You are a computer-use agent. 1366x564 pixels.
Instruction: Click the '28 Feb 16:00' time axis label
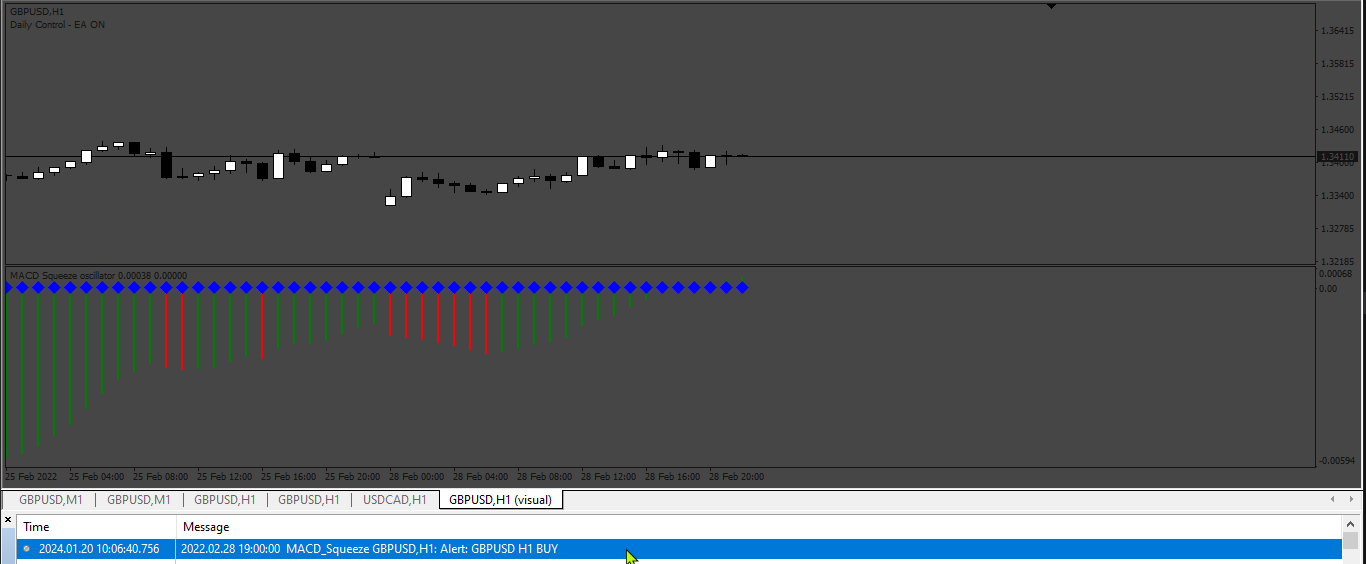click(x=673, y=477)
